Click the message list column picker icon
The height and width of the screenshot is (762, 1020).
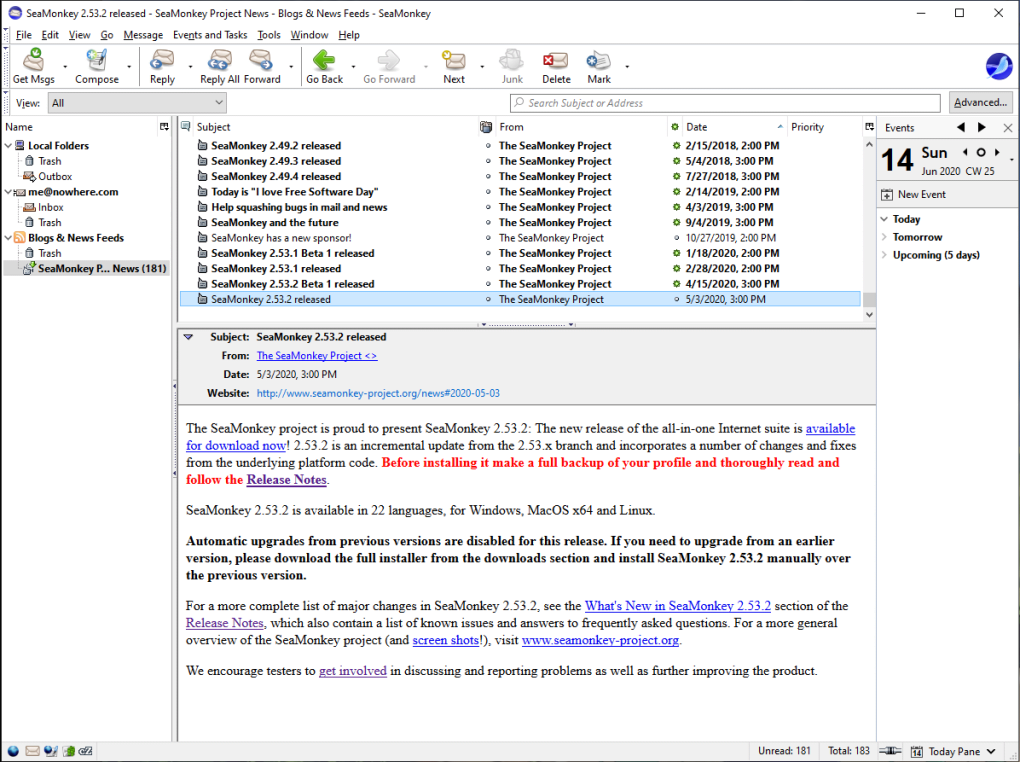click(869, 127)
